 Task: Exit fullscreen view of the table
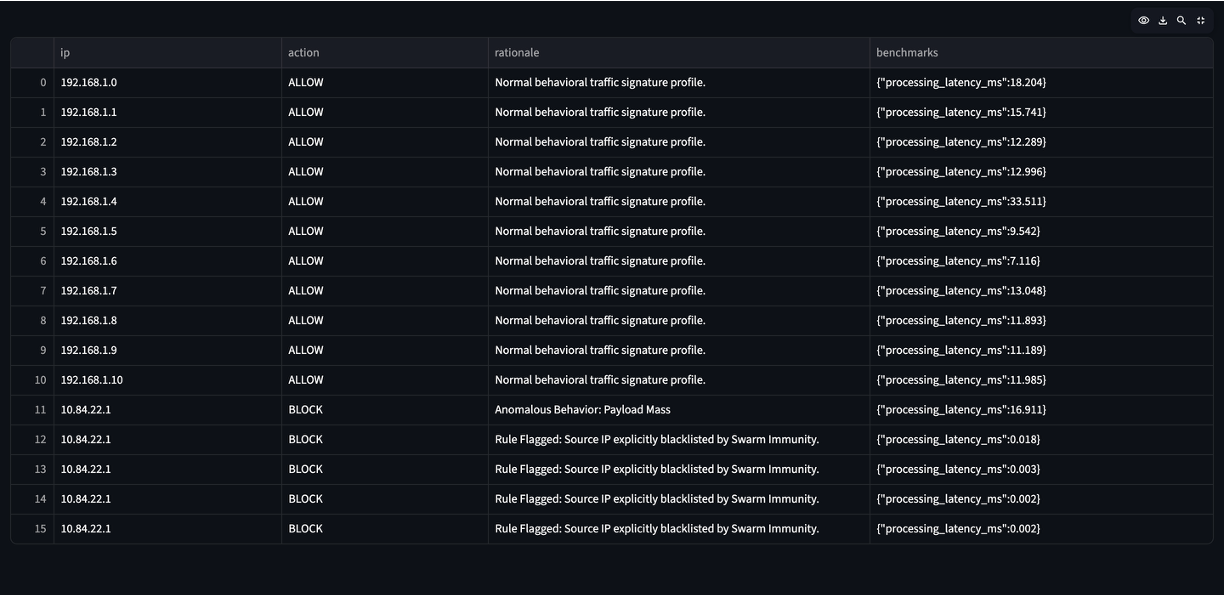click(x=1201, y=21)
